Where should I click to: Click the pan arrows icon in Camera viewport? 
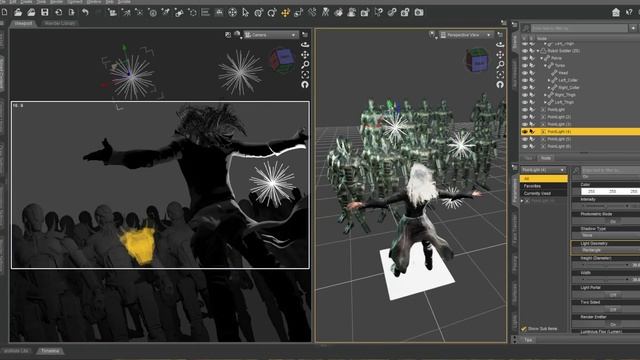[305, 54]
